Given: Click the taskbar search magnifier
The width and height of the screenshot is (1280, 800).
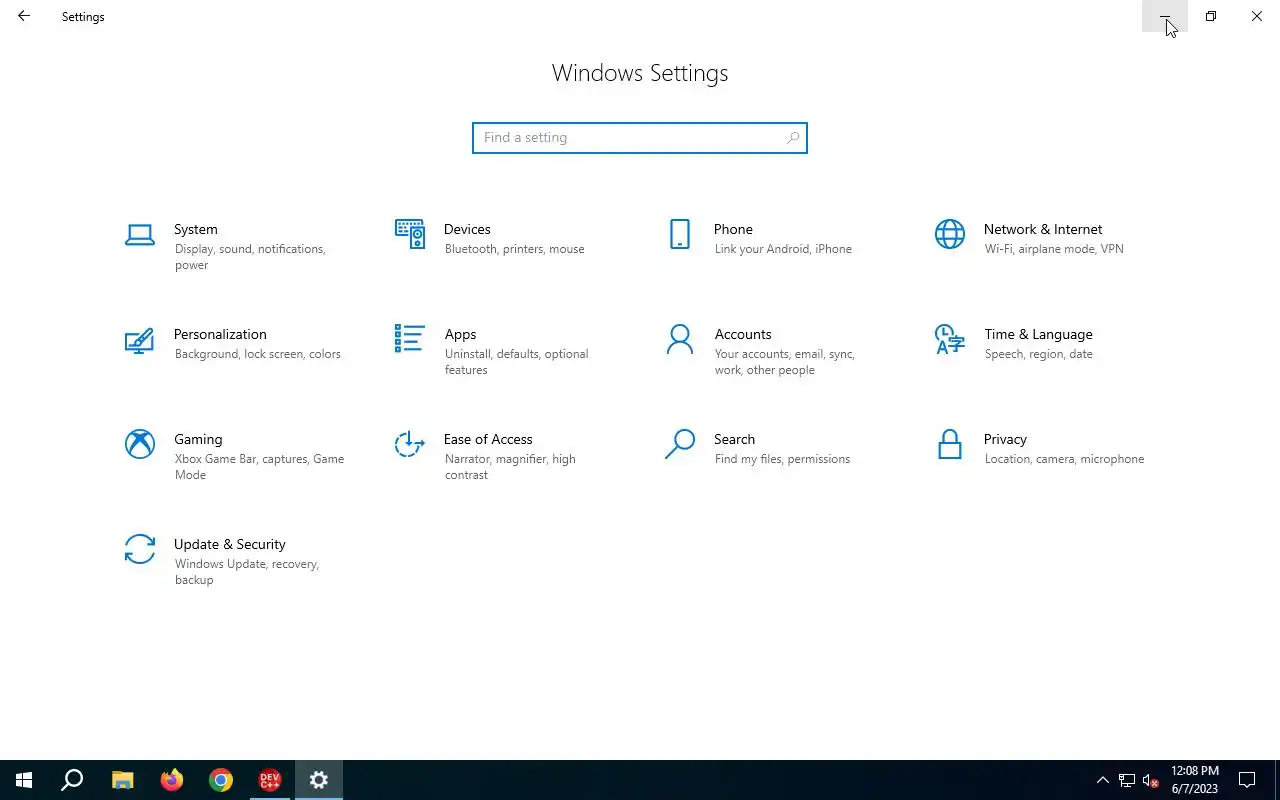Looking at the screenshot, I should (72, 780).
